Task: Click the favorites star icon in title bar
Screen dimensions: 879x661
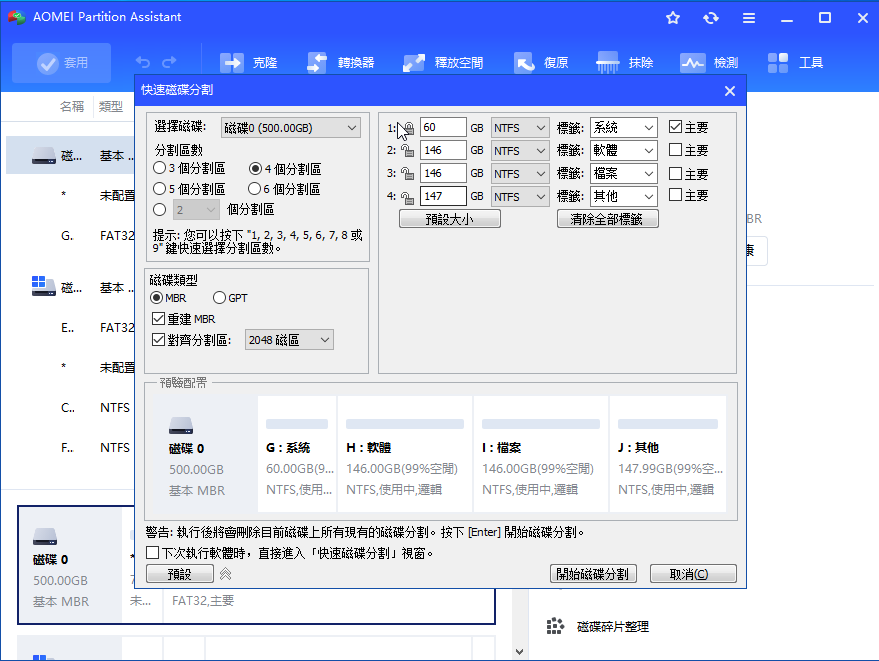Action: pos(673,18)
